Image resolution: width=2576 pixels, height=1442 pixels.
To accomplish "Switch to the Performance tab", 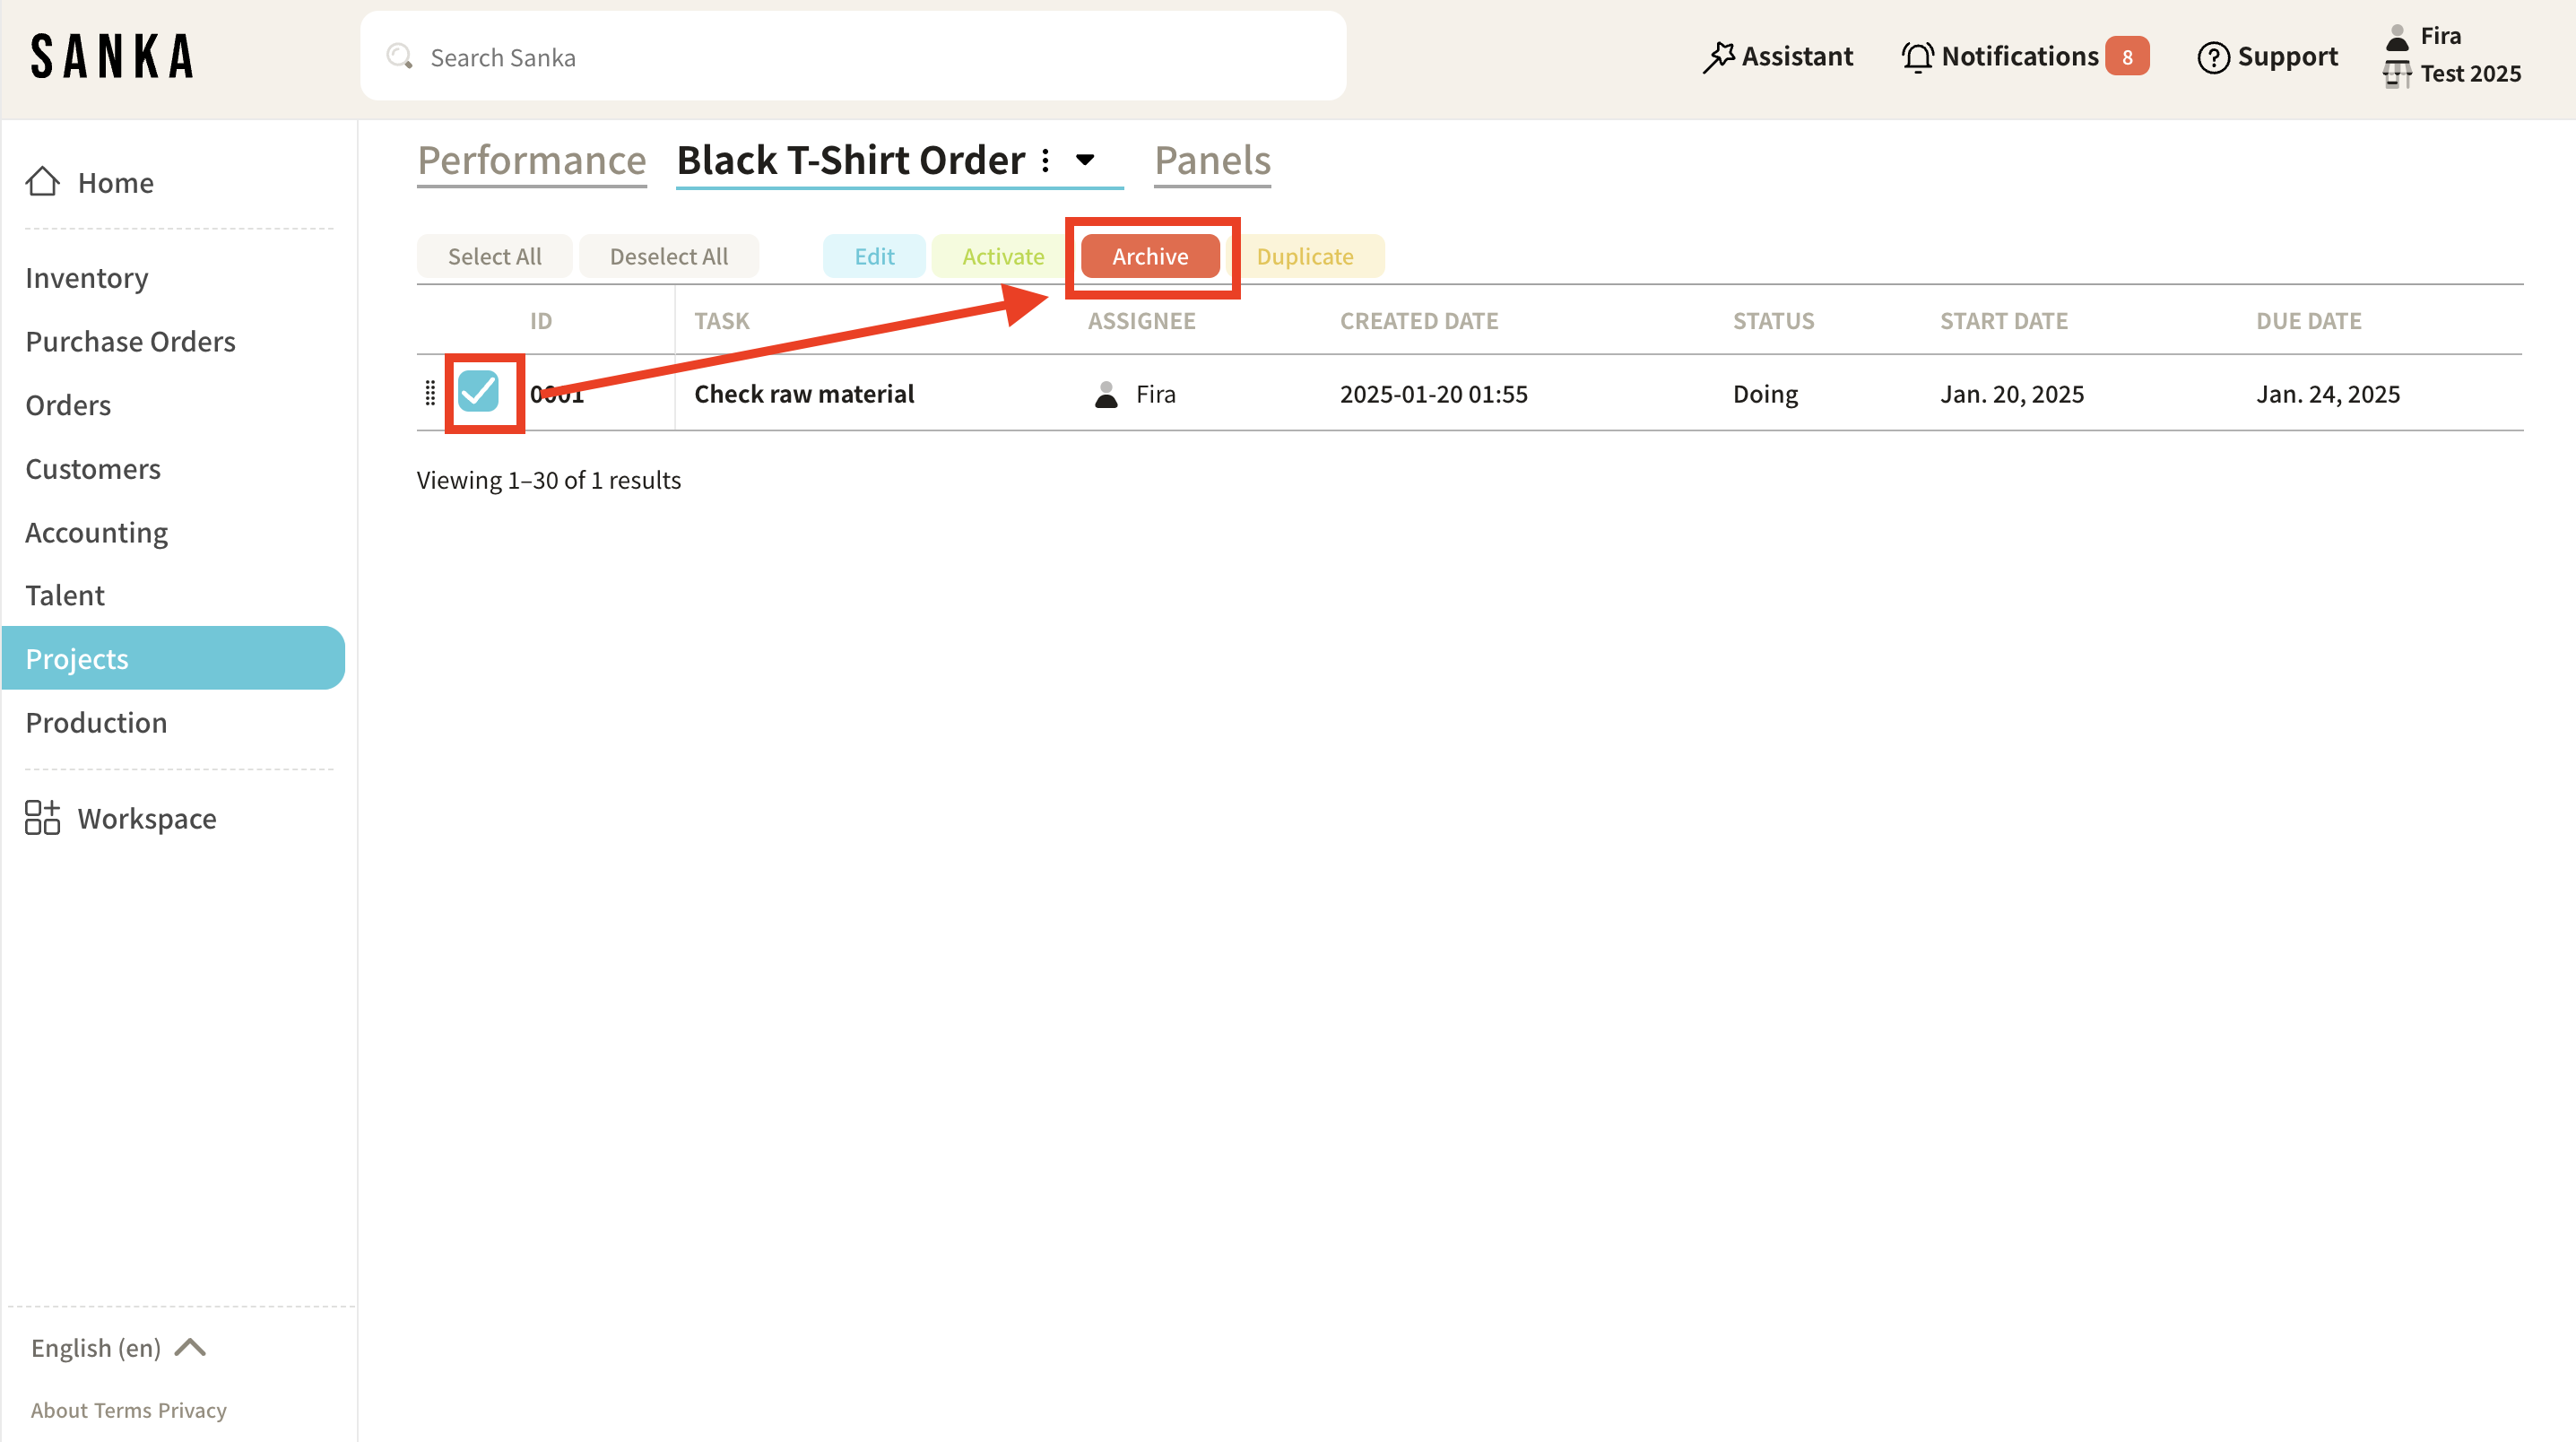I will (532, 161).
